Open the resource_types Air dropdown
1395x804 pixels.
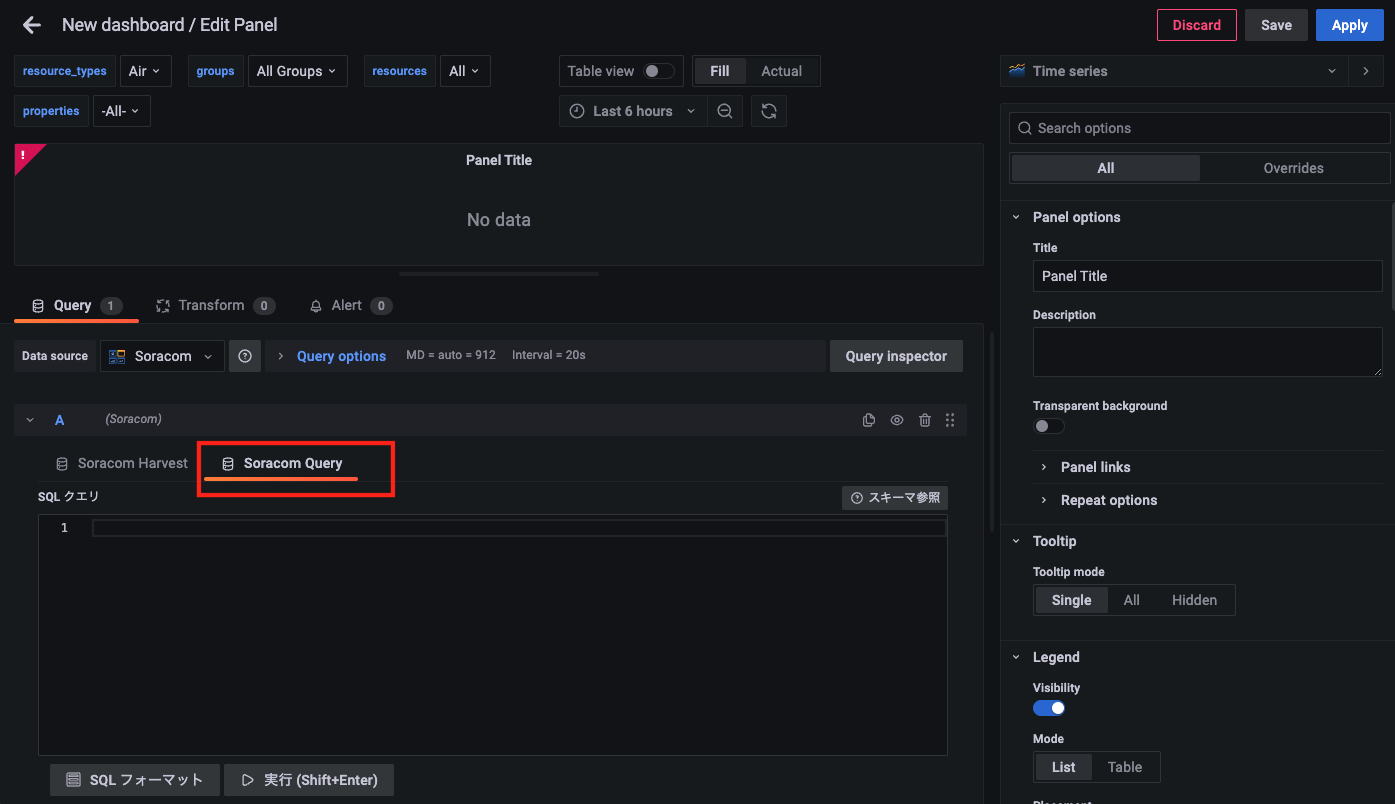pos(146,71)
